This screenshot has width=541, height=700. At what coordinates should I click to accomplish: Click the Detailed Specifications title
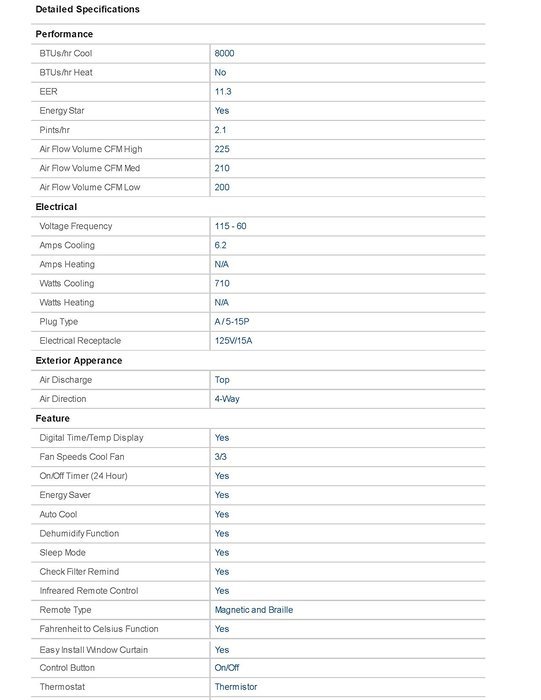click(x=87, y=9)
